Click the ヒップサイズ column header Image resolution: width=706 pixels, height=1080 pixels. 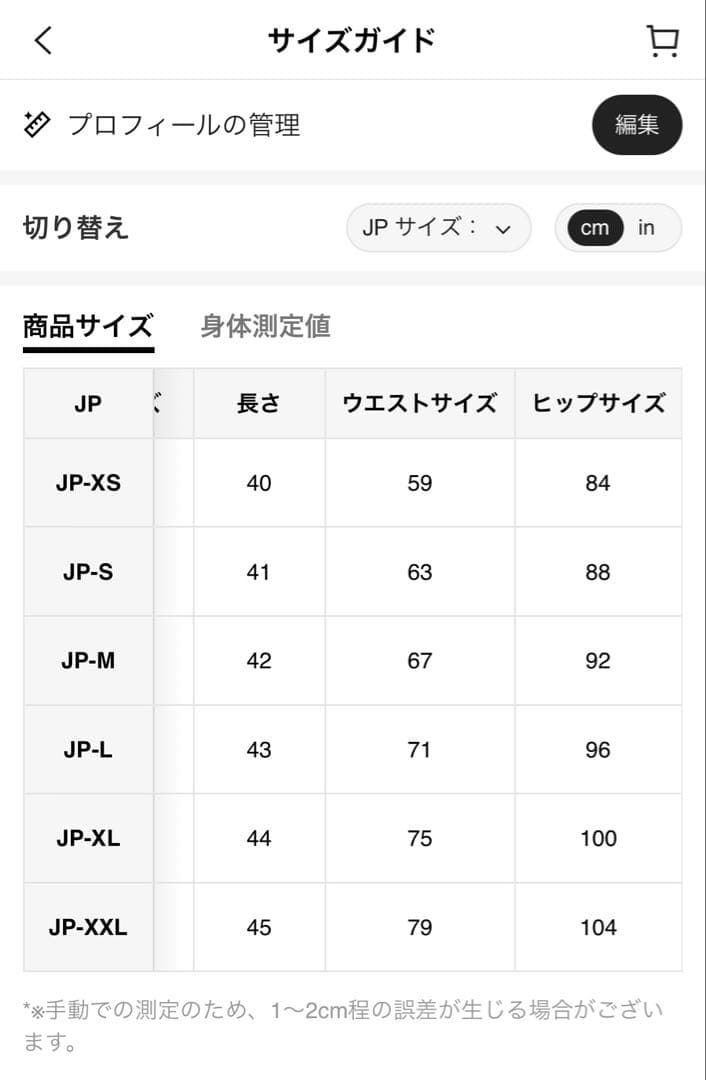pyautogui.click(x=598, y=403)
